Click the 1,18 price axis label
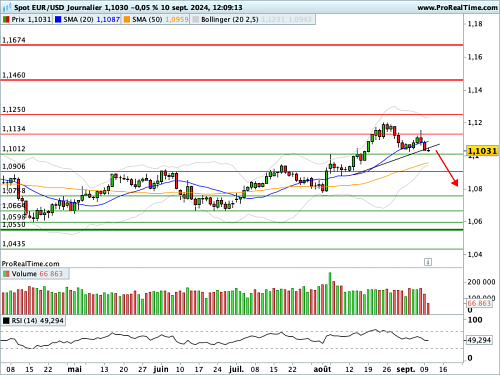 click(x=475, y=24)
